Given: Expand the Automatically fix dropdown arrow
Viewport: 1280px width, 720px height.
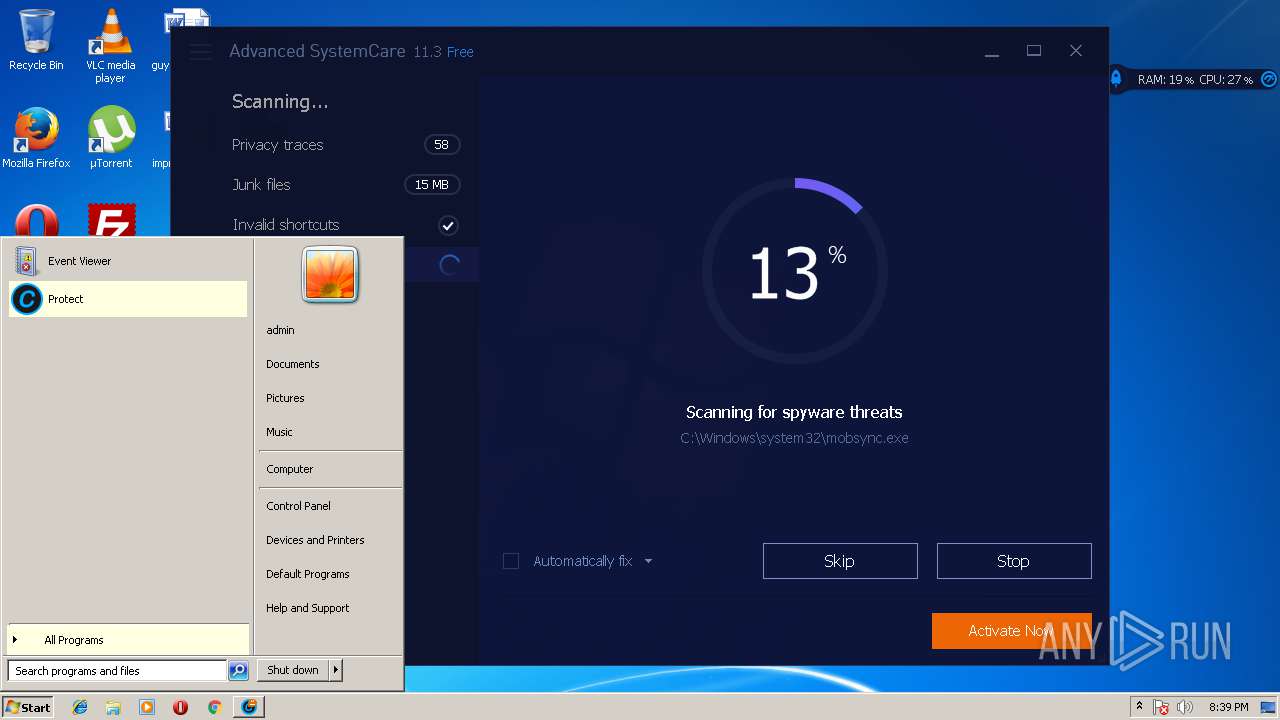Looking at the screenshot, I should point(648,561).
